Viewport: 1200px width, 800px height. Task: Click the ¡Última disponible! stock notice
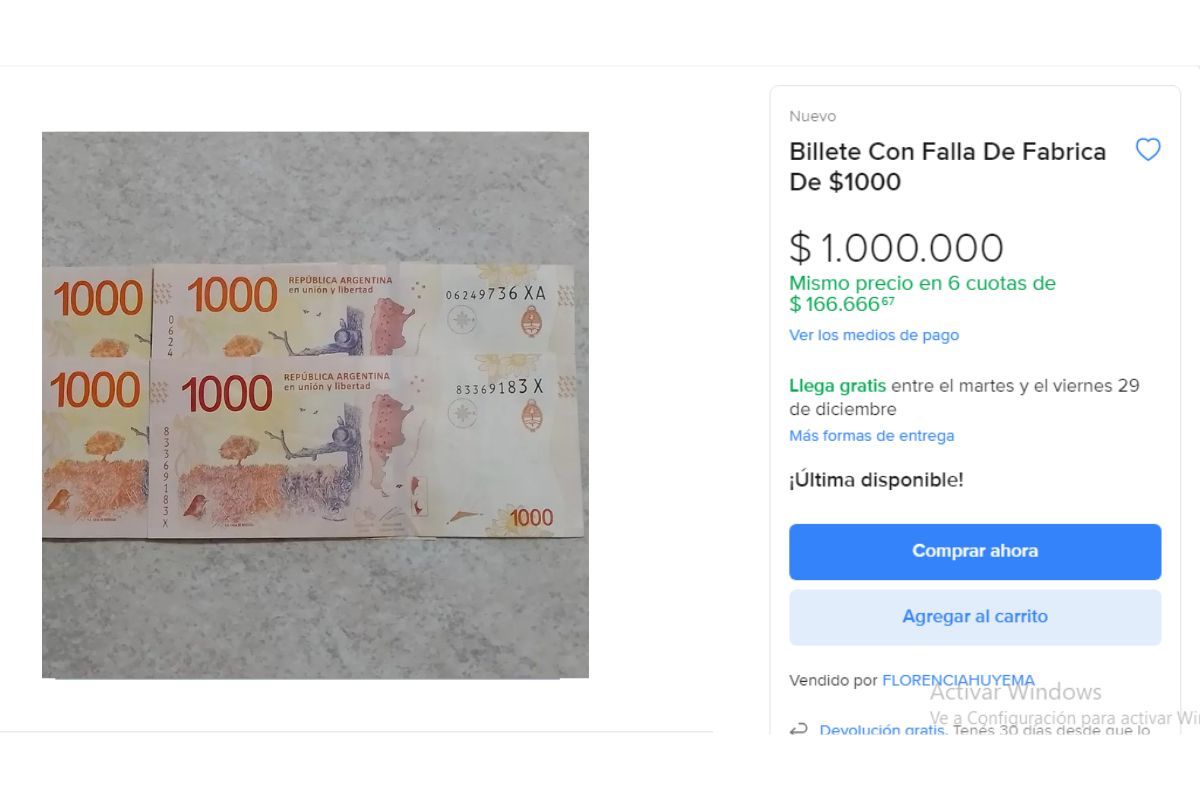tap(876, 480)
